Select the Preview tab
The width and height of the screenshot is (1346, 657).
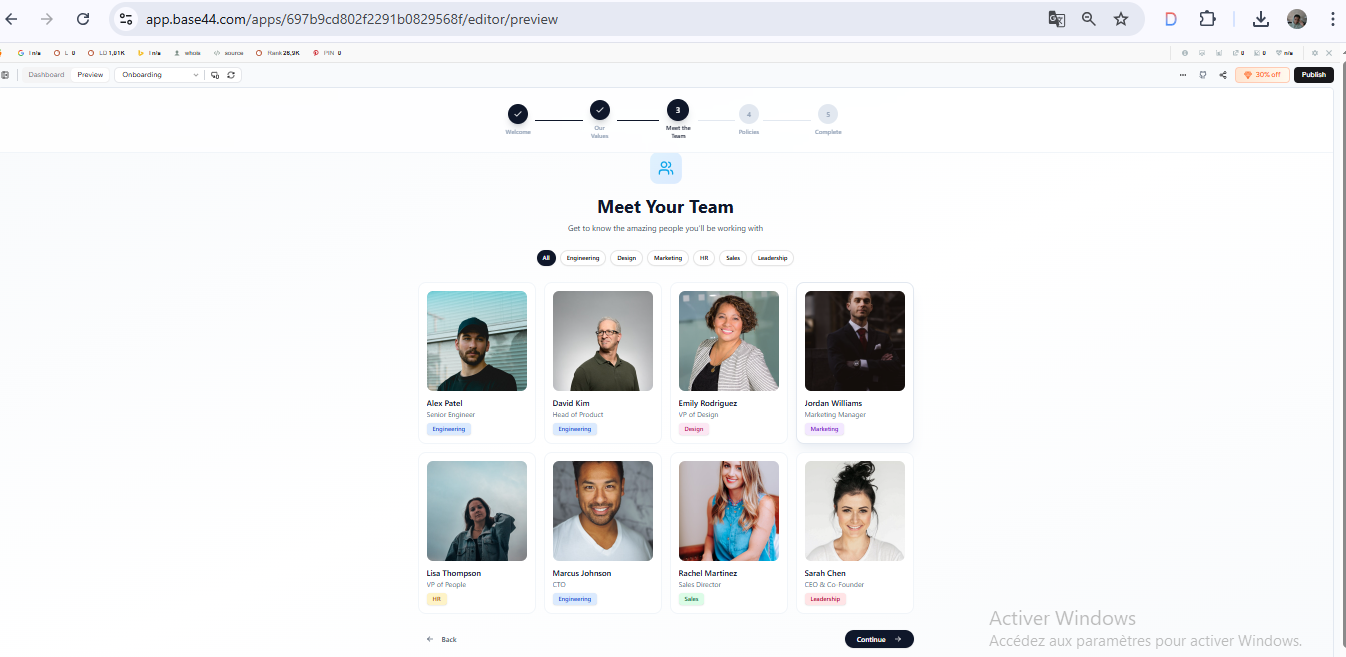(90, 75)
